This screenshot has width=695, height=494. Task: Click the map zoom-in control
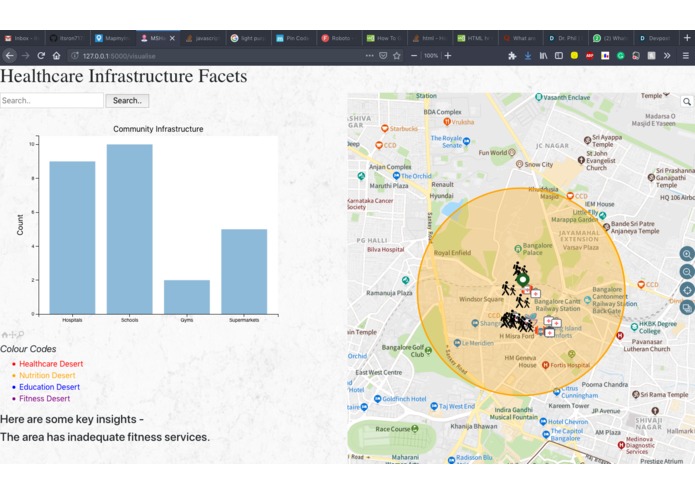click(687, 254)
